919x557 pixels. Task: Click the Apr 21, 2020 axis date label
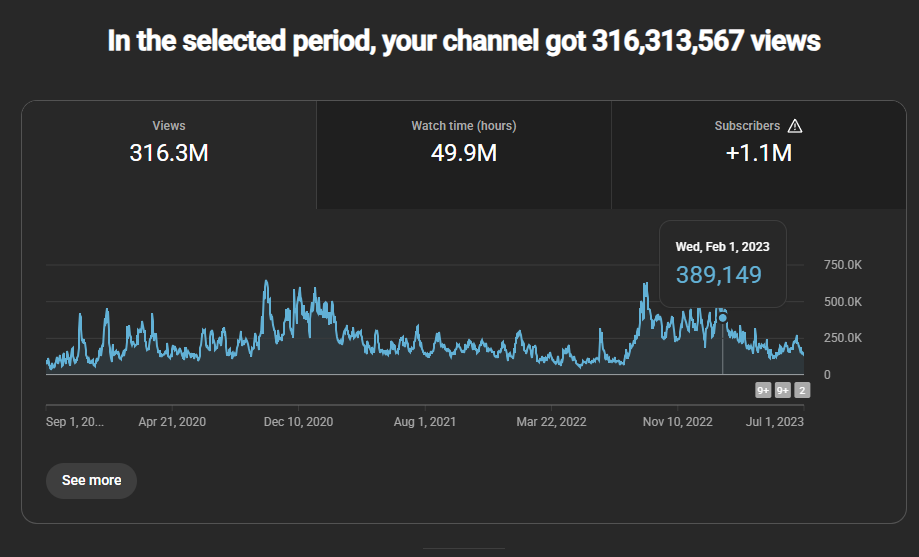(172, 422)
